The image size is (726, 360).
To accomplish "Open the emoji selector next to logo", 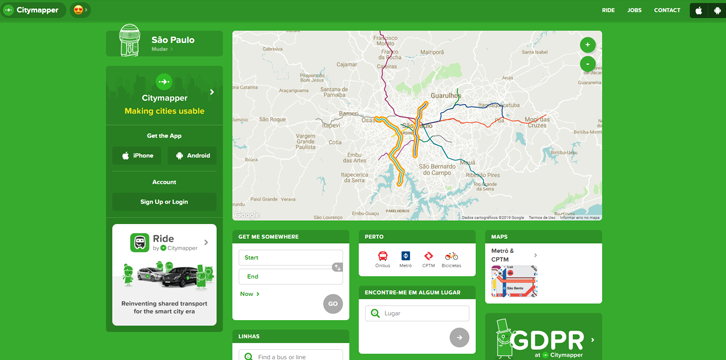I will pyautogui.click(x=80, y=10).
